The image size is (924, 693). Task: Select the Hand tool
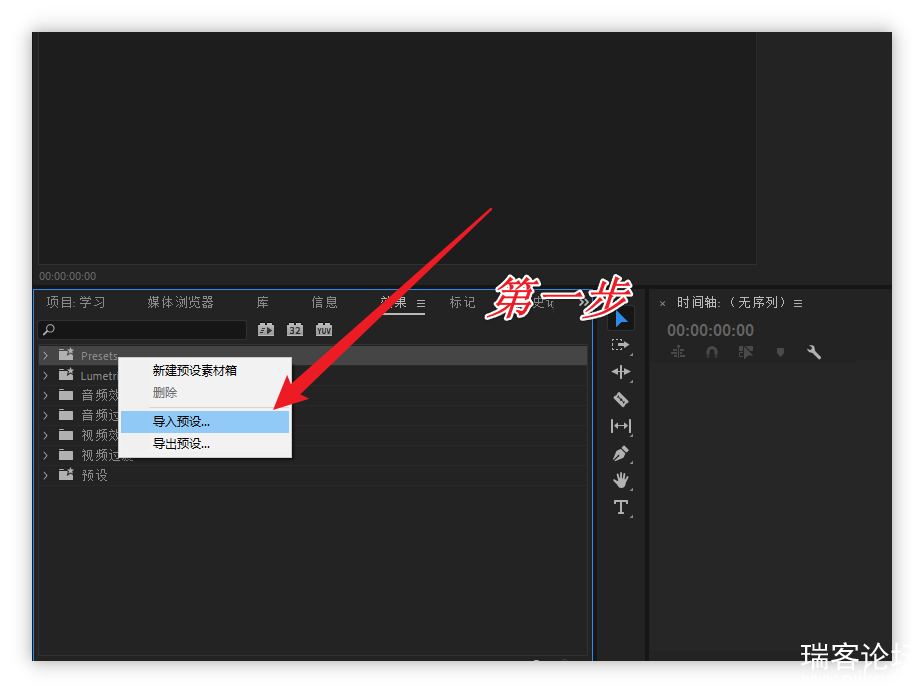click(x=621, y=480)
